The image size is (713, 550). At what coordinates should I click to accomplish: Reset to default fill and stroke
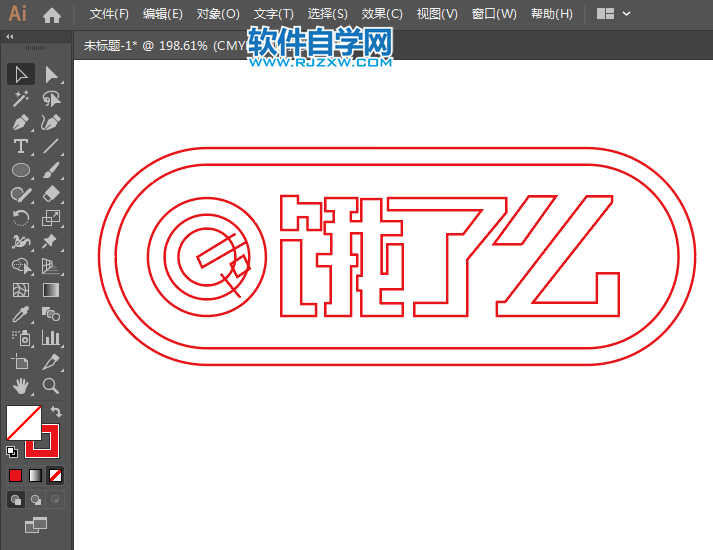11,451
